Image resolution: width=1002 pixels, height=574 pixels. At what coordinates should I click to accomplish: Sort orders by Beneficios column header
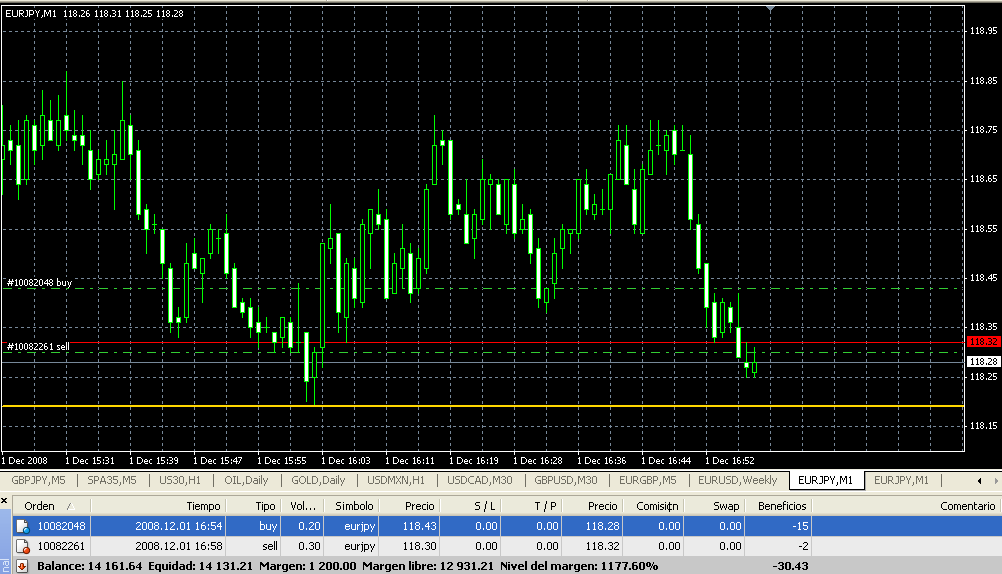pyautogui.click(x=781, y=506)
